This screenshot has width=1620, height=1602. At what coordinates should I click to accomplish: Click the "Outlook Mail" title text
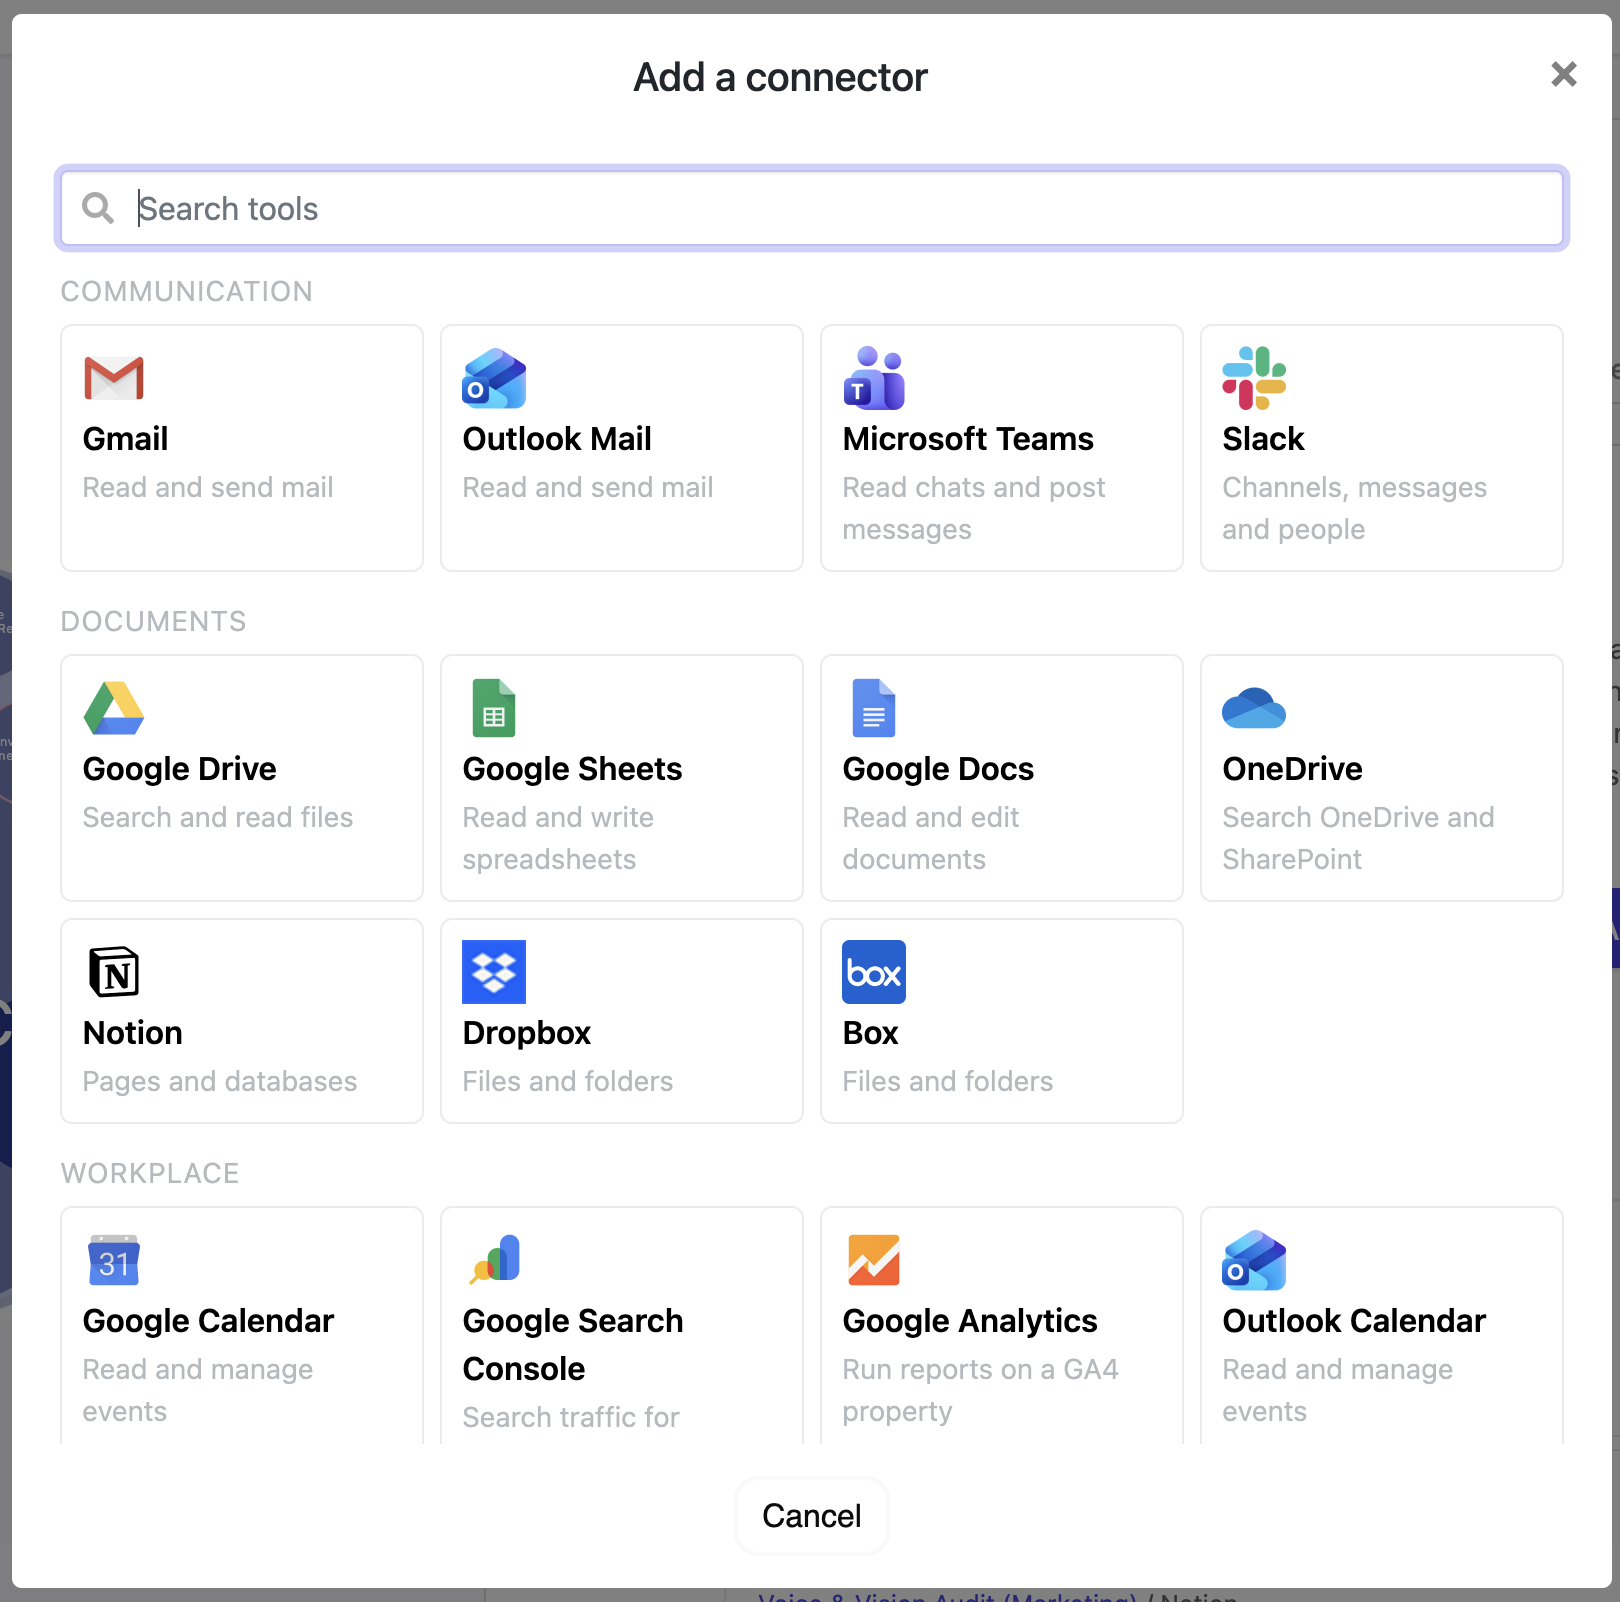pos(557,439)
